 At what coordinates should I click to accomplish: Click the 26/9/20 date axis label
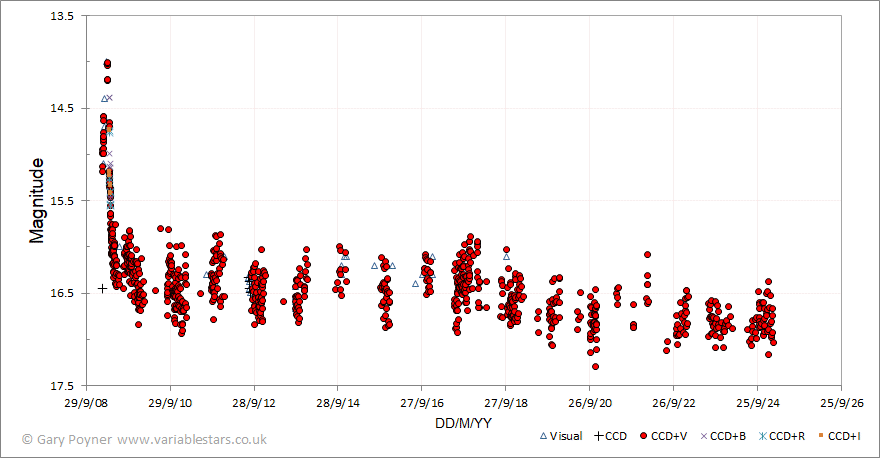pos(590,403)
